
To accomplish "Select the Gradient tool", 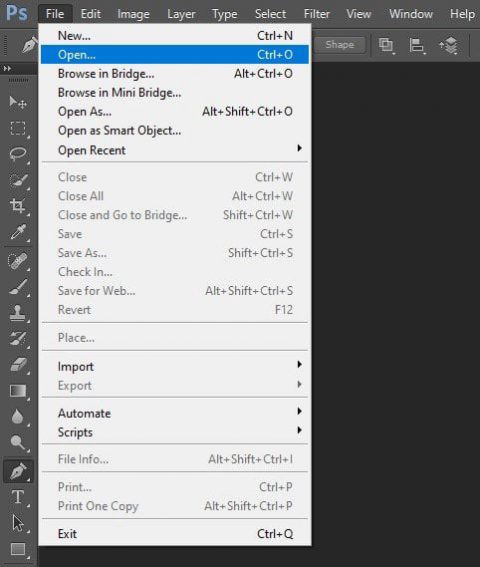I will pos(18,391).
